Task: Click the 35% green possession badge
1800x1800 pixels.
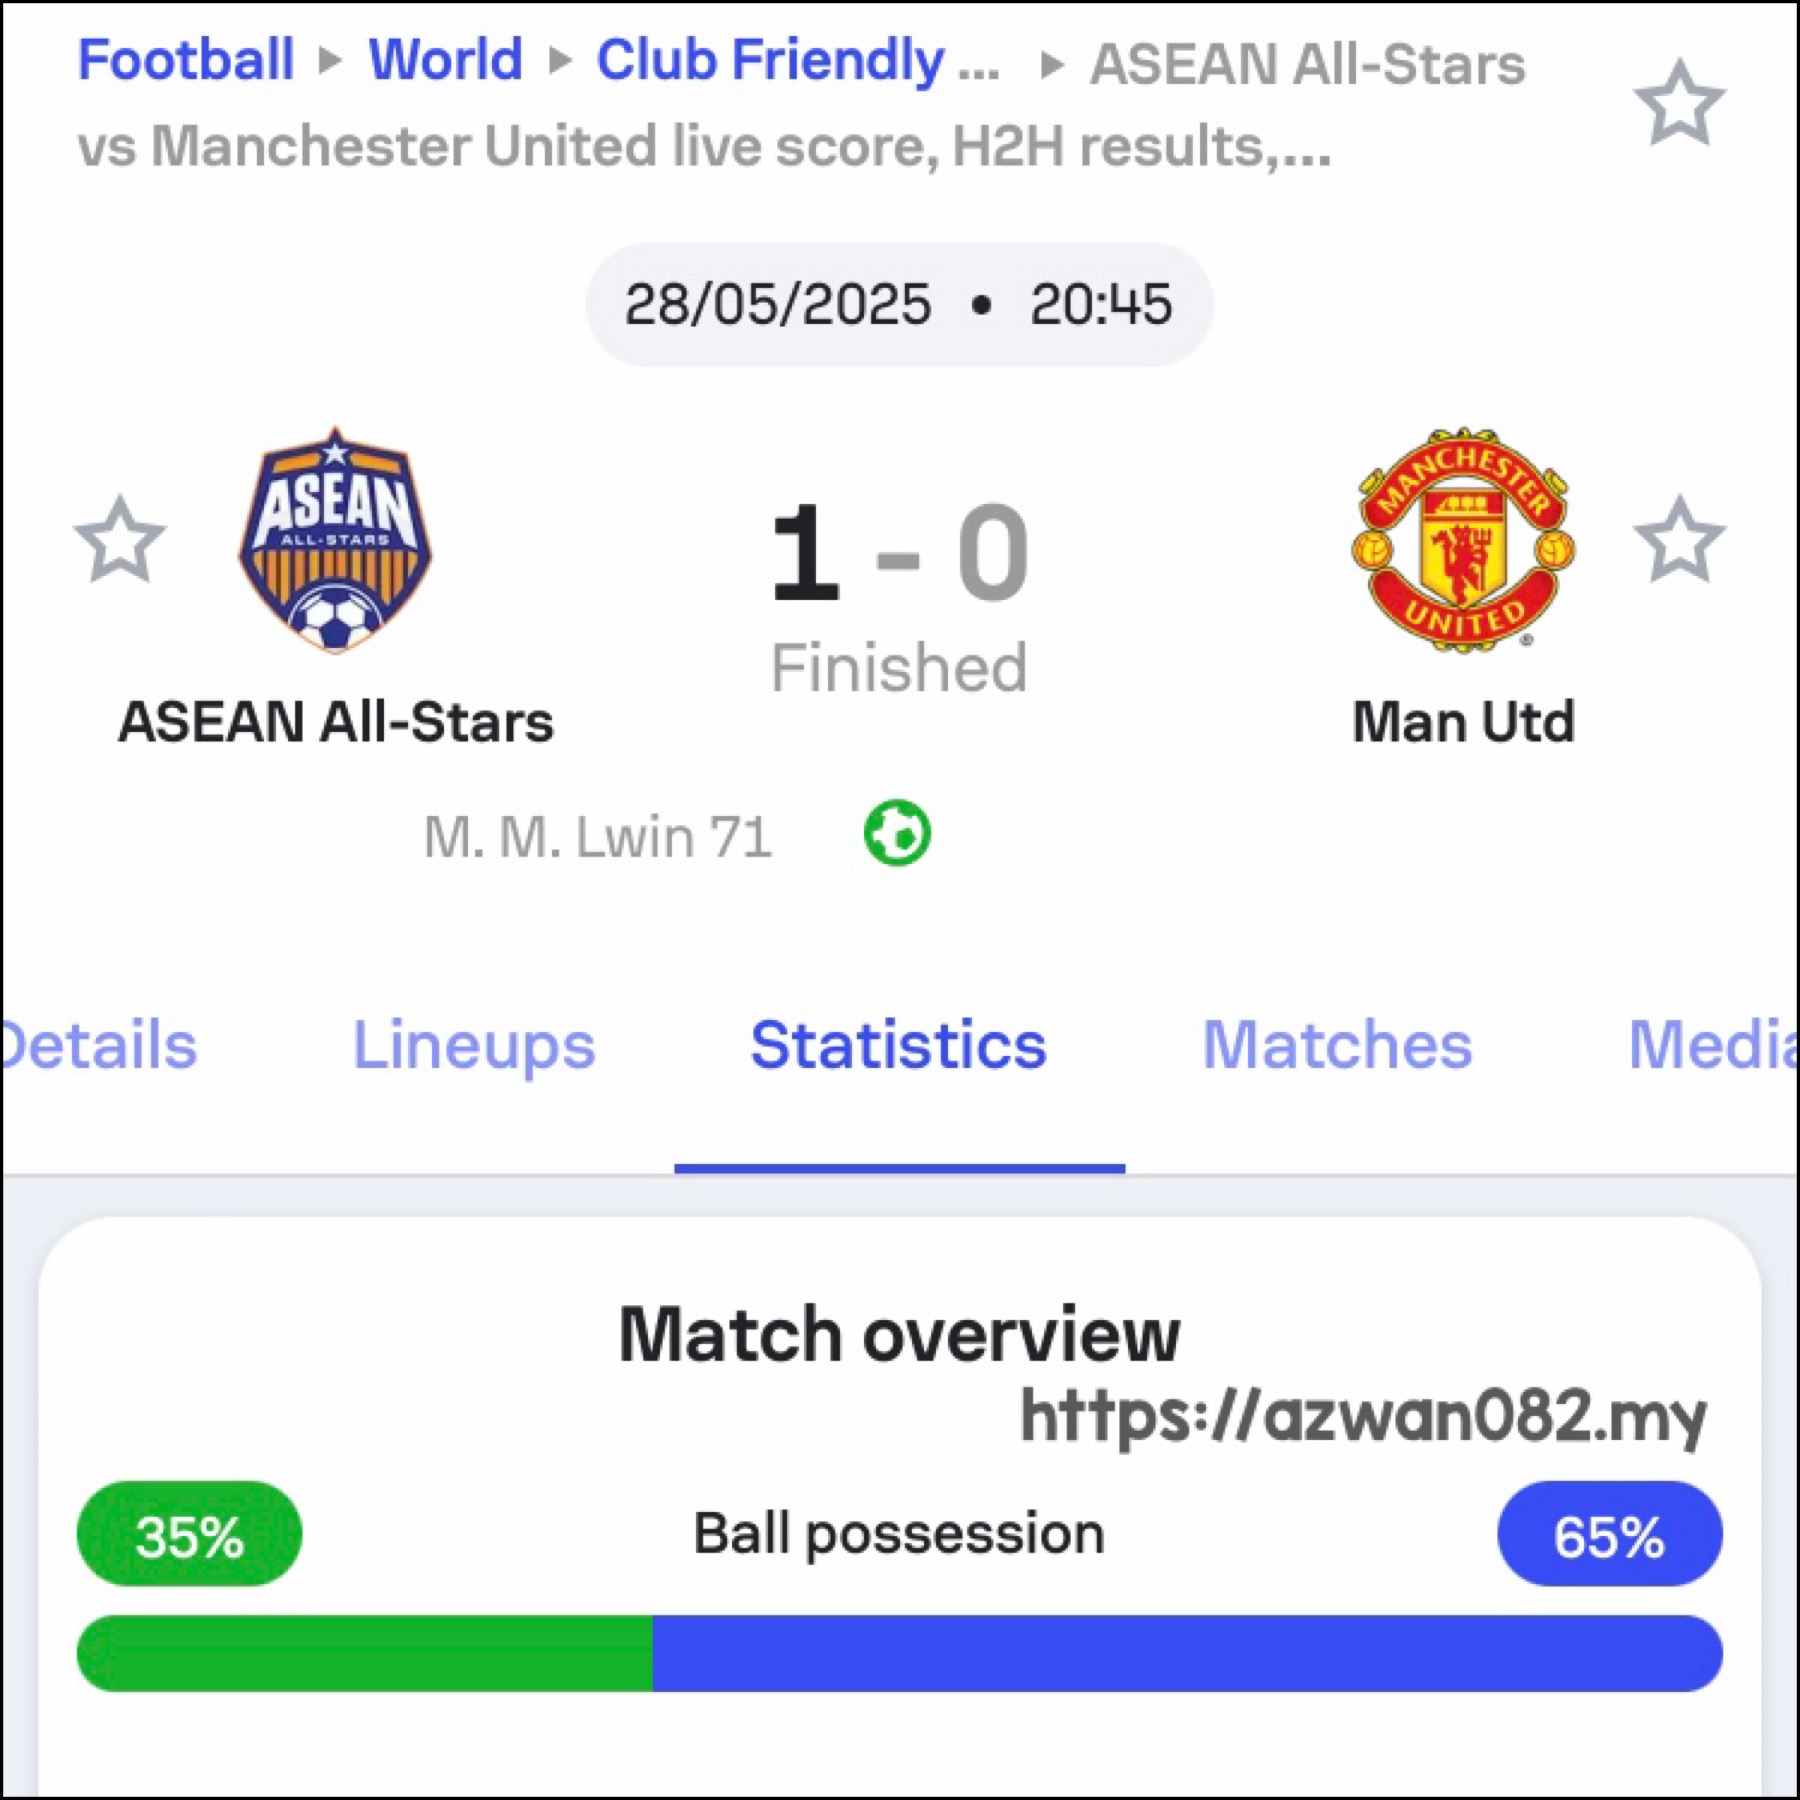Action: pos(189,1534)
